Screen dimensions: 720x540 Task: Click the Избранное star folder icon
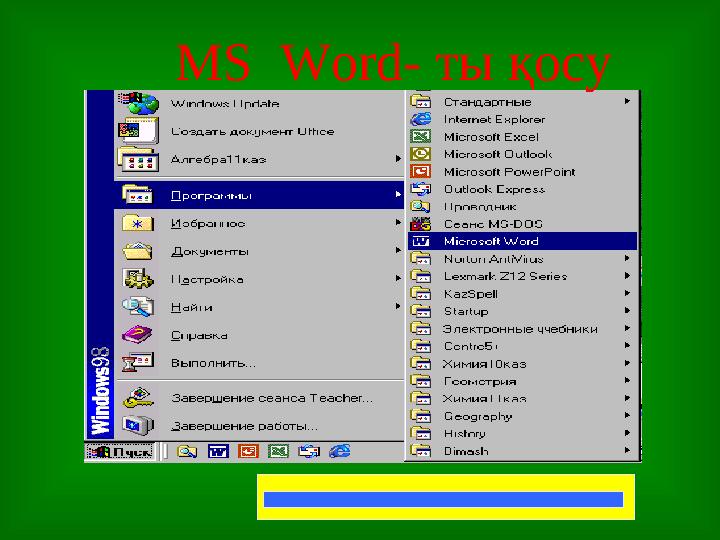tap(137, 223)
